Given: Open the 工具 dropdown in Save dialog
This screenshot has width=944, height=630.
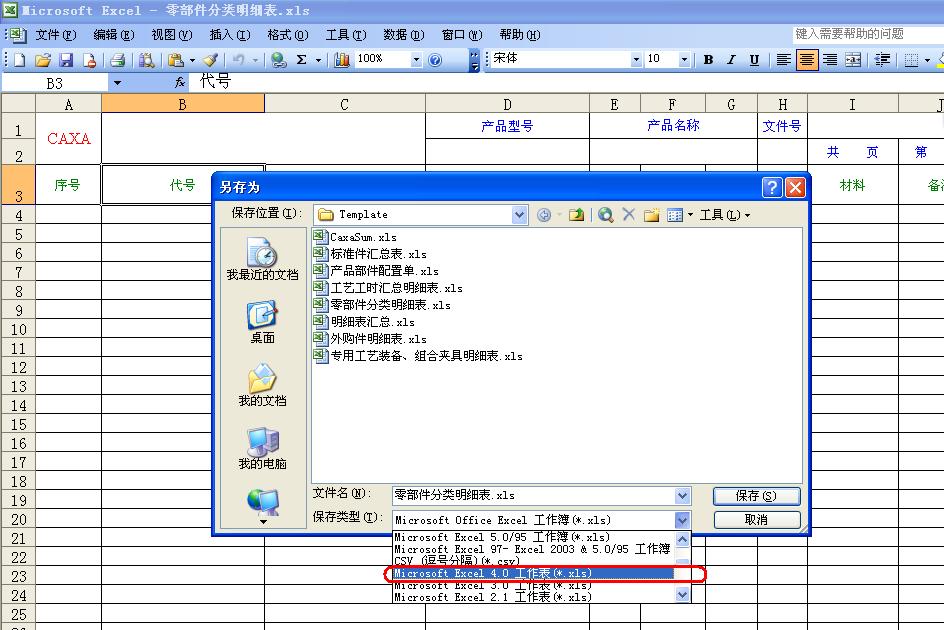Looking at the screenshot, I should pos(725,215).
